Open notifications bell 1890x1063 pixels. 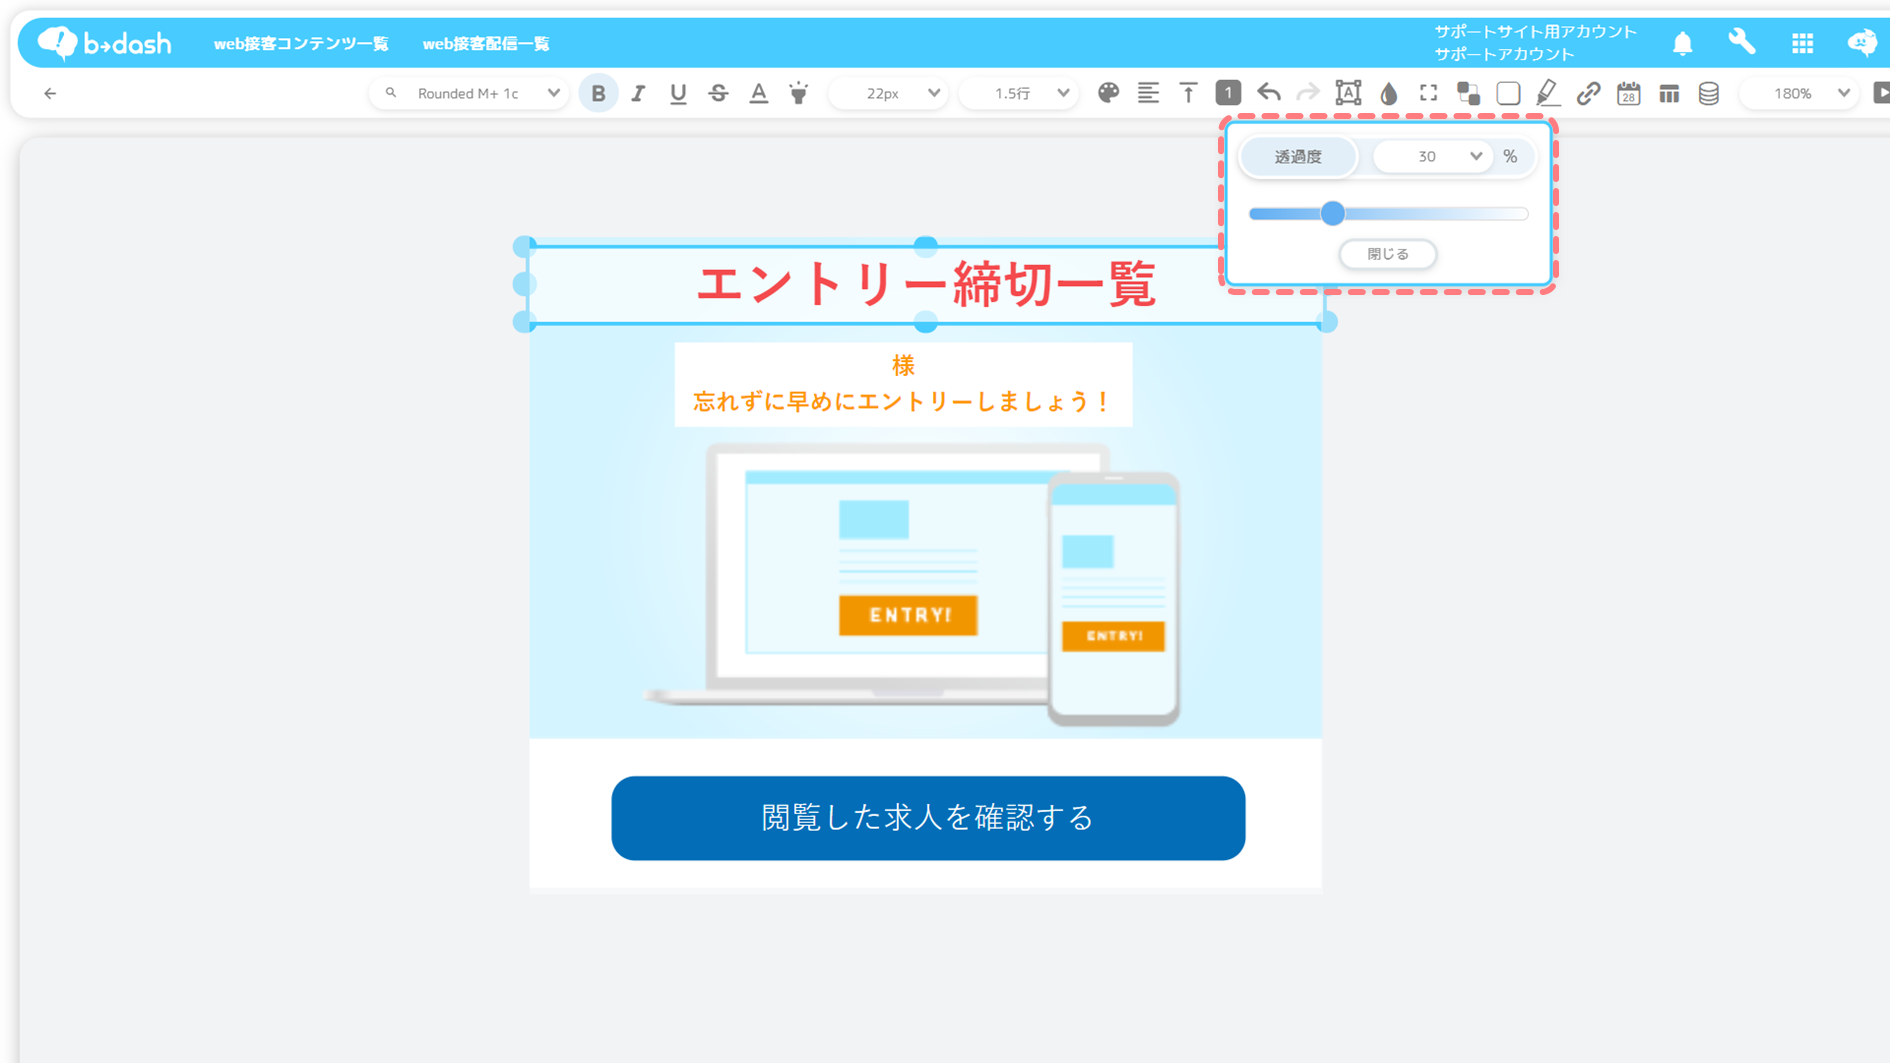click(1683, 43)
